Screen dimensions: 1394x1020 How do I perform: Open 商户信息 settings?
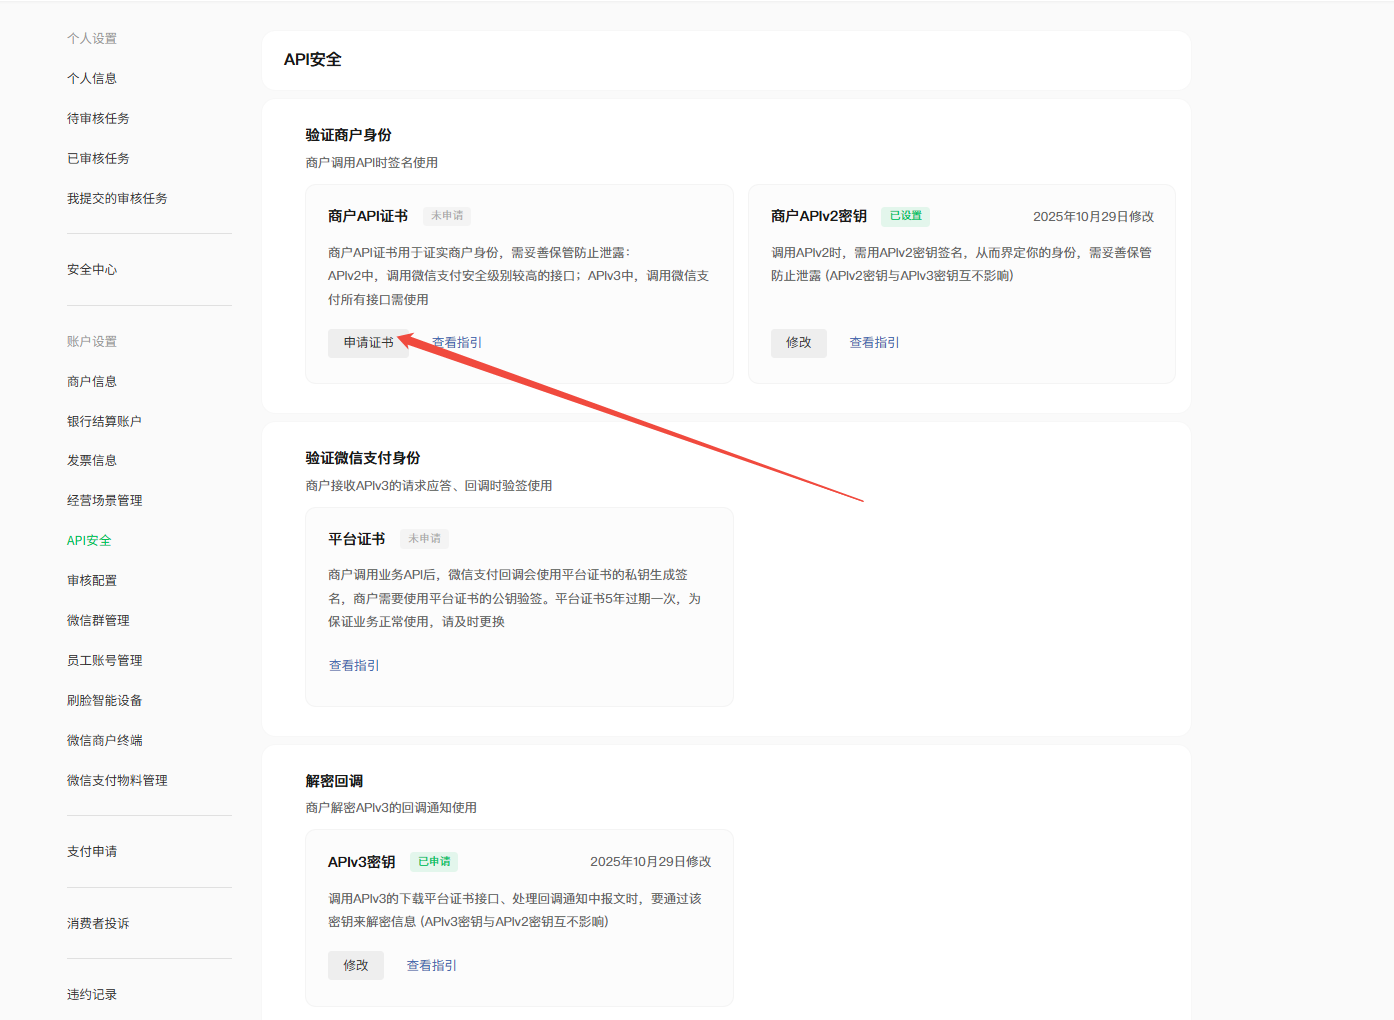pos(92,382)
